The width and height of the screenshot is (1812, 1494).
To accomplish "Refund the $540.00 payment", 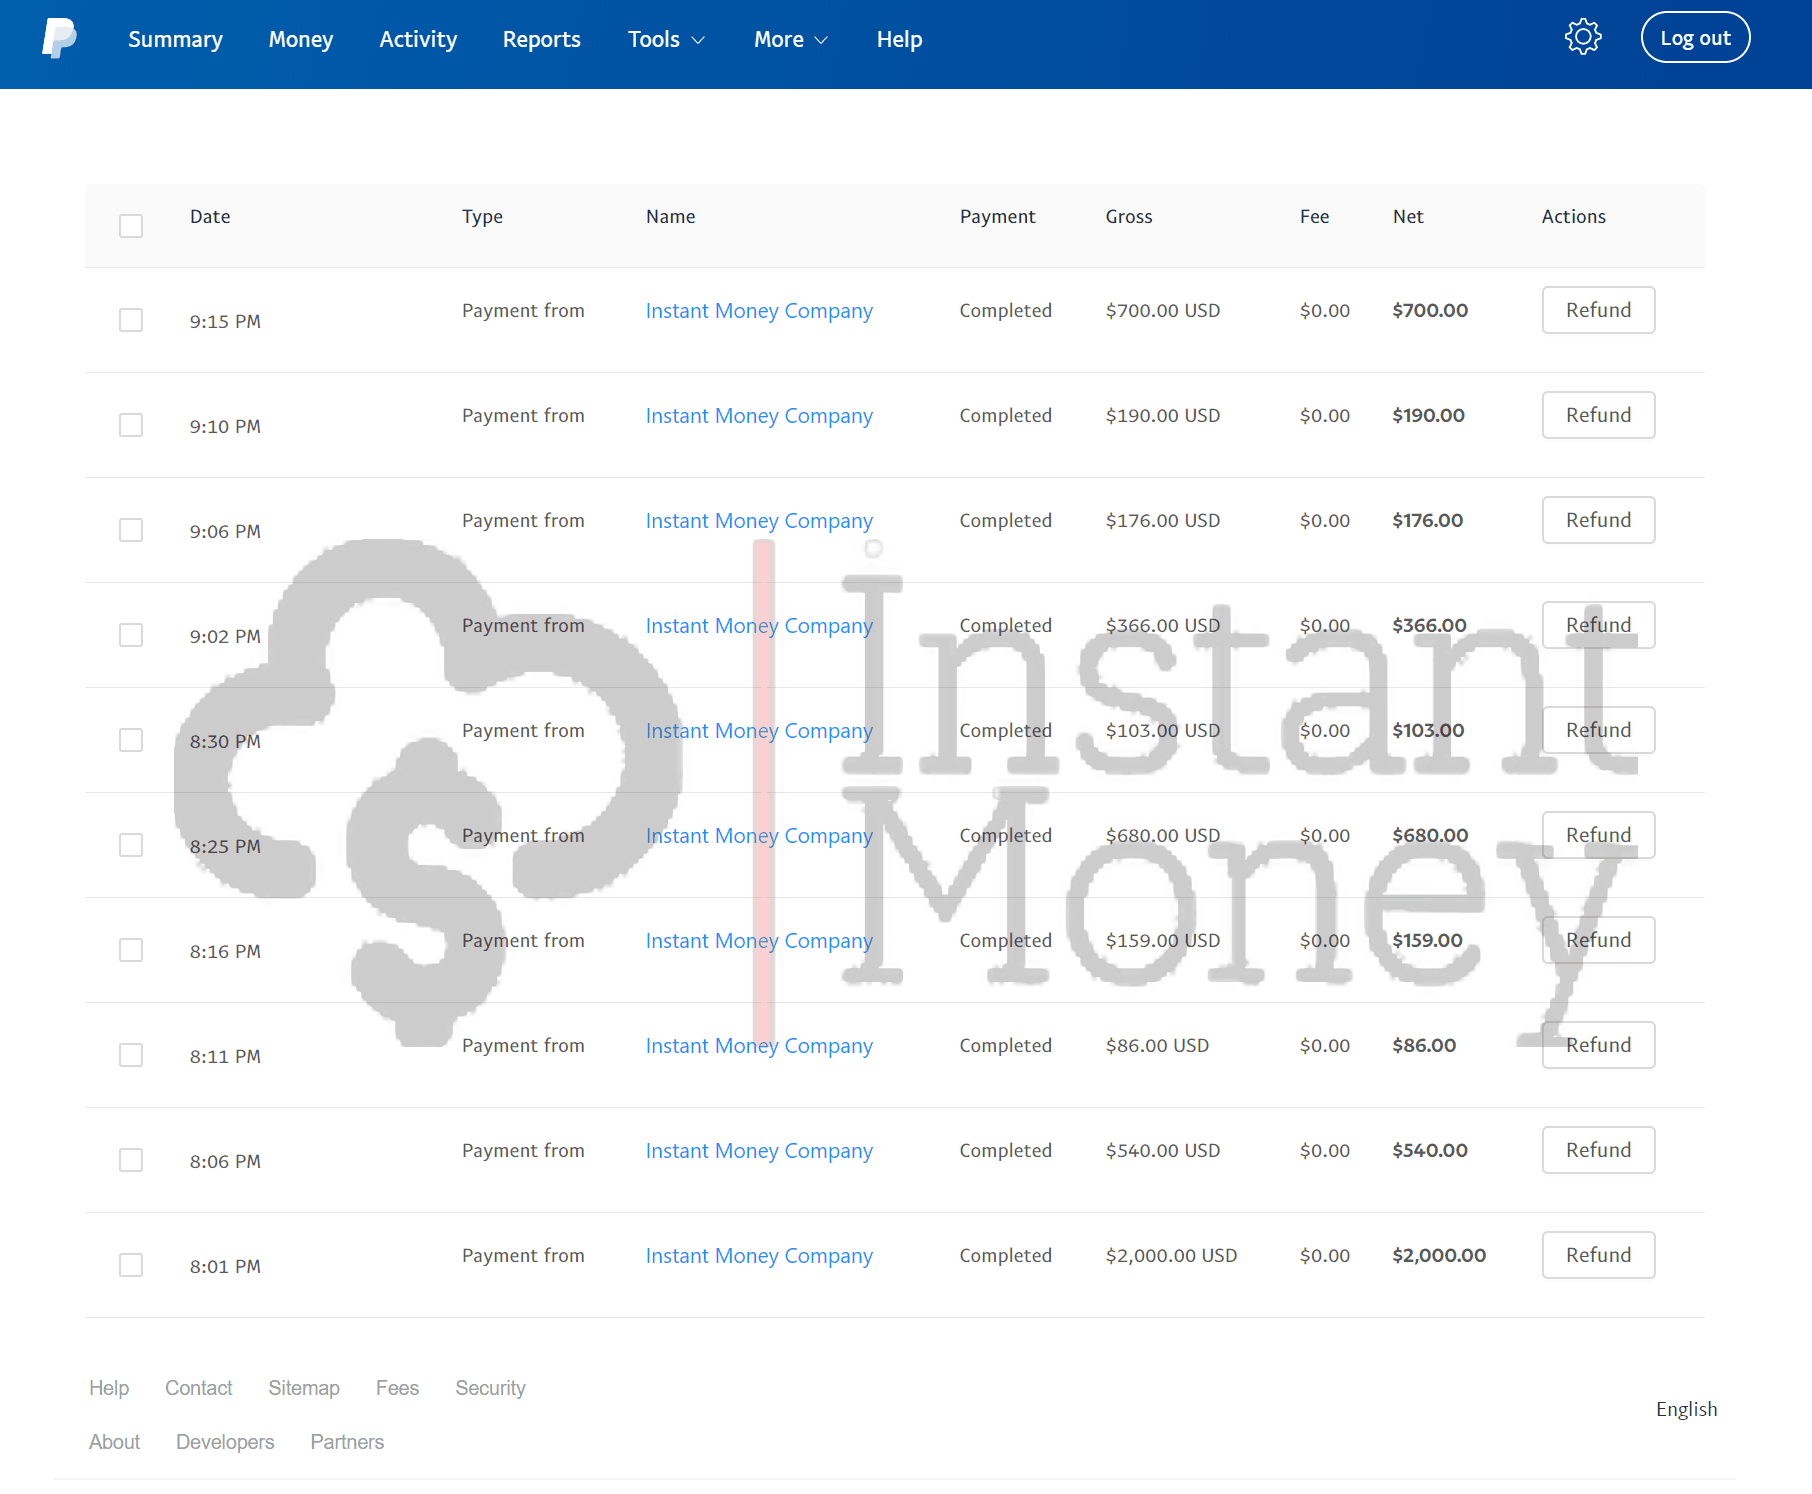I will click(x=1598, y=1150).
